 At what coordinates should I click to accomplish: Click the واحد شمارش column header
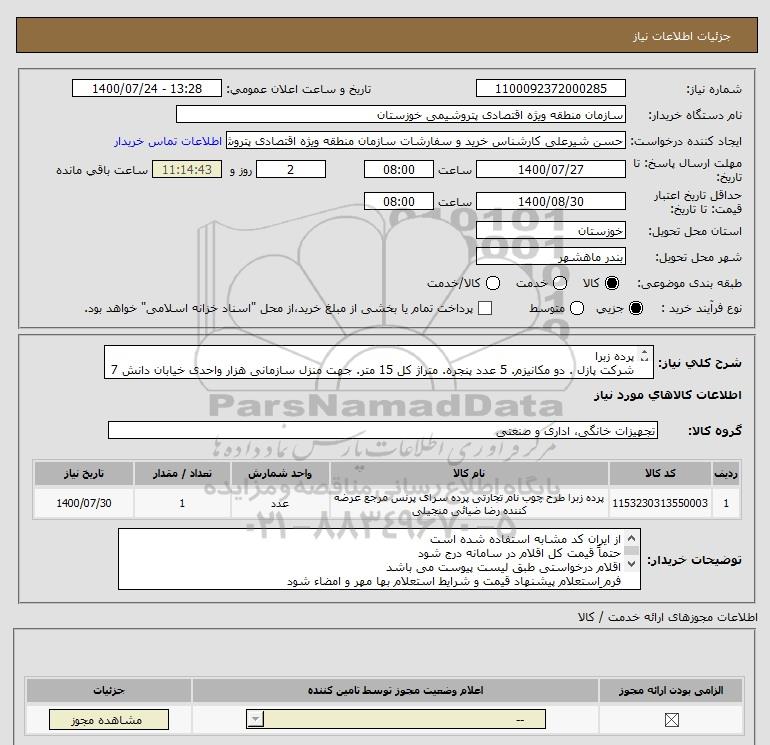click(280, 473)
